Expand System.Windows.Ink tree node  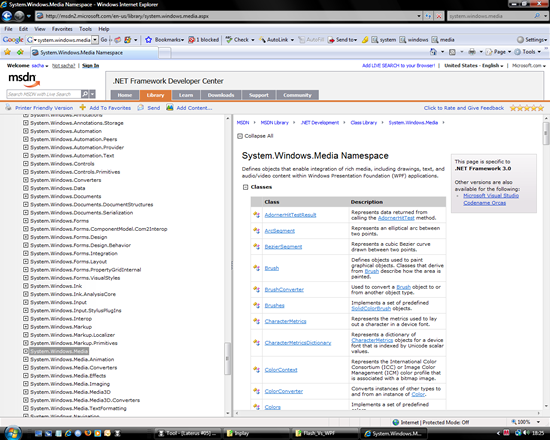[26, 286]
